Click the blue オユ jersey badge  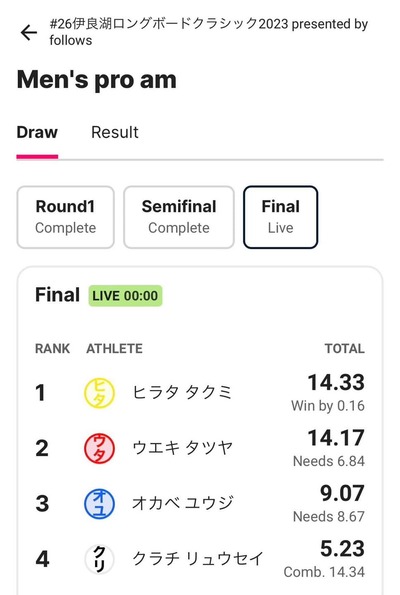pos(99,504)
